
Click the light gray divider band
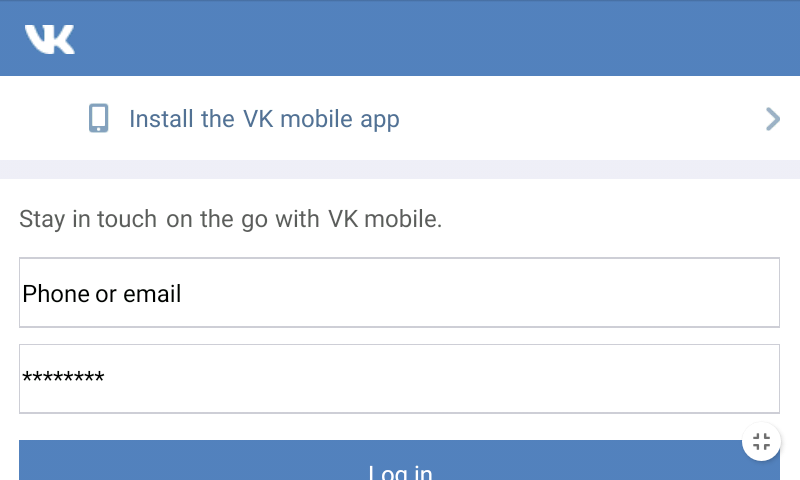400,169
